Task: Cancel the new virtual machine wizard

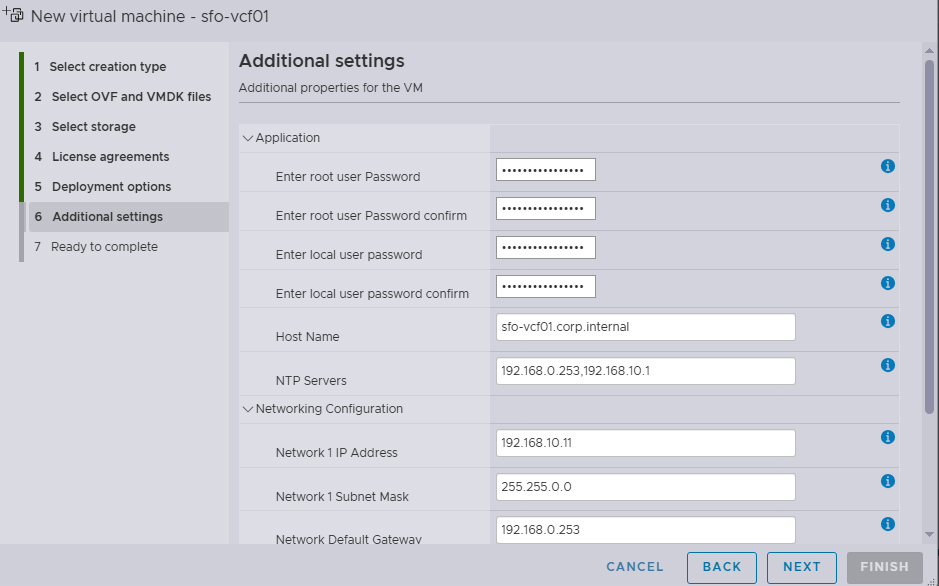Action: pos(634,567)
